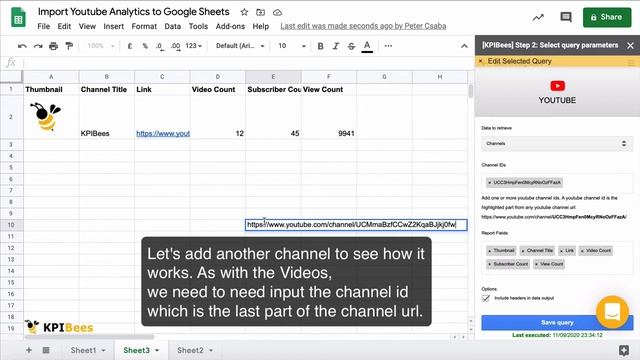
Task: Add a new sheet with plus icon
Action: [29, 350]
